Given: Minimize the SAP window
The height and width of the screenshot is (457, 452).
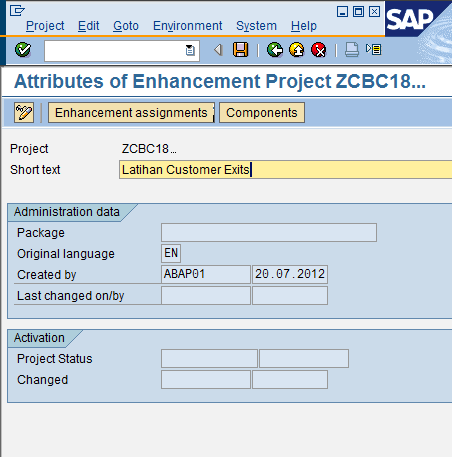Looking at the screenshot, I should (342, 12).
